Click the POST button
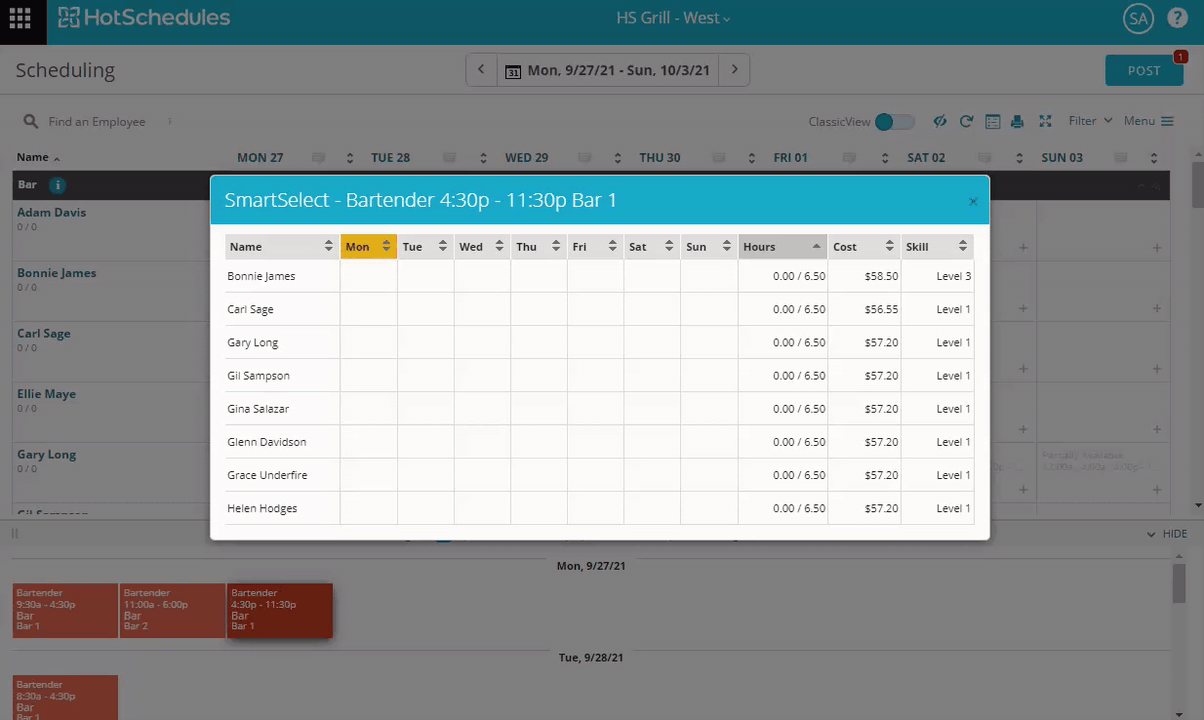Screen dimensions: 1204x720 tap(1144, 71)
